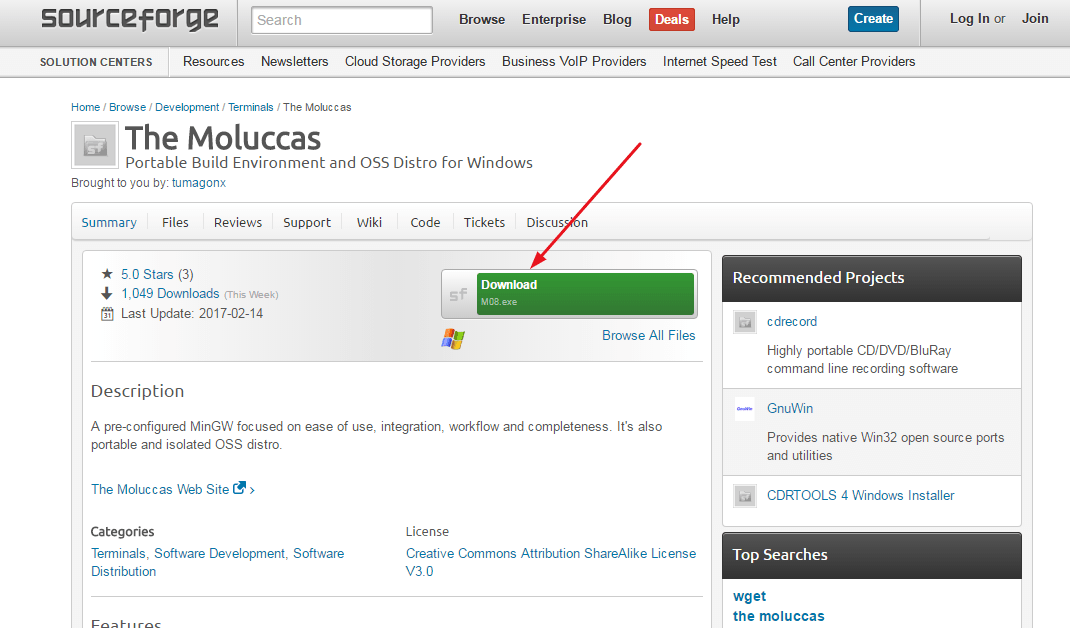Click the CDRTOOLS project icon
Screen dimensions: 1070x628
click(745, 495)
